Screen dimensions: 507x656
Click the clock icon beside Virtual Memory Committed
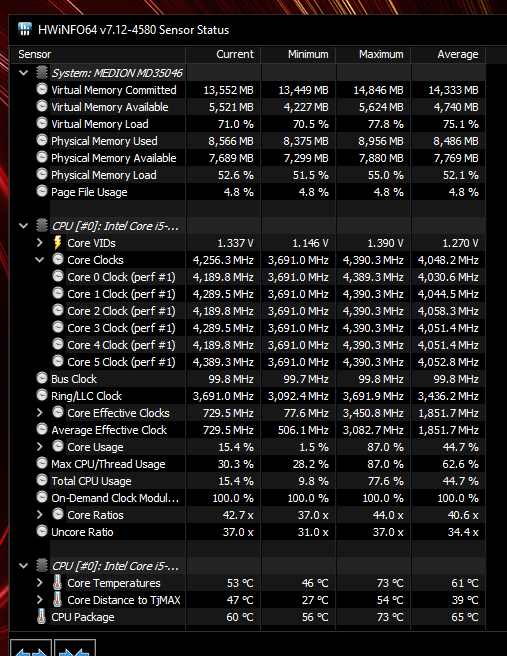pyautogui.click(x=42, y=89)
